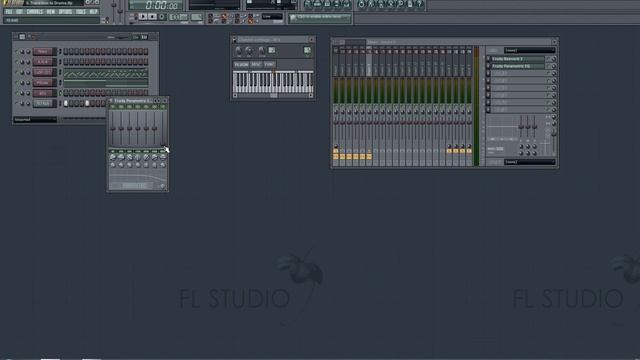Click the keyboard scroll left arrow
Image resolution: width=640 pixels, height=360 pixels.
pos(235,96)
